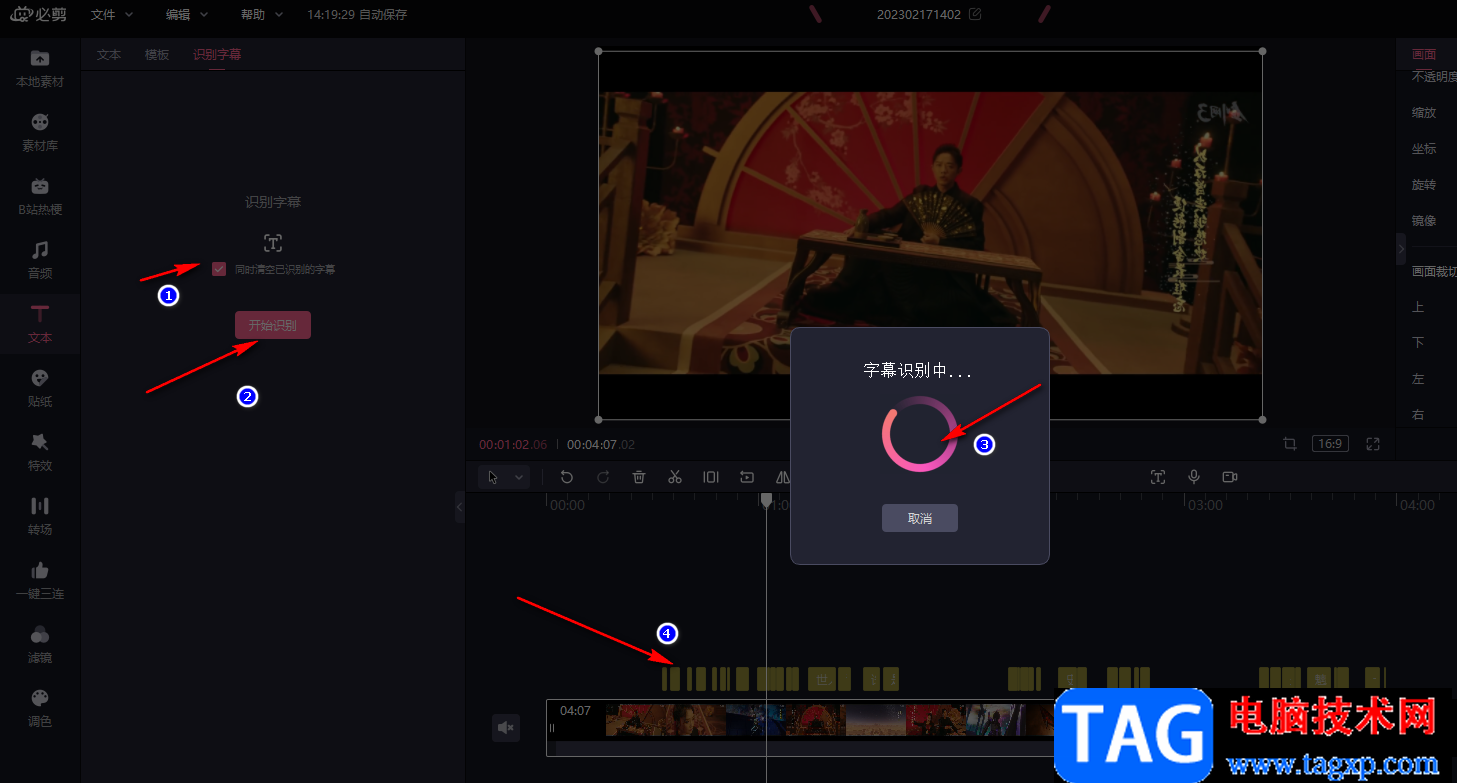Image resolution: width=1457 pixels, height=783 pixels.
Task: Click the trash delete icon in timeline toolbar
Action: pyautogui.click(x=639, y=477)
